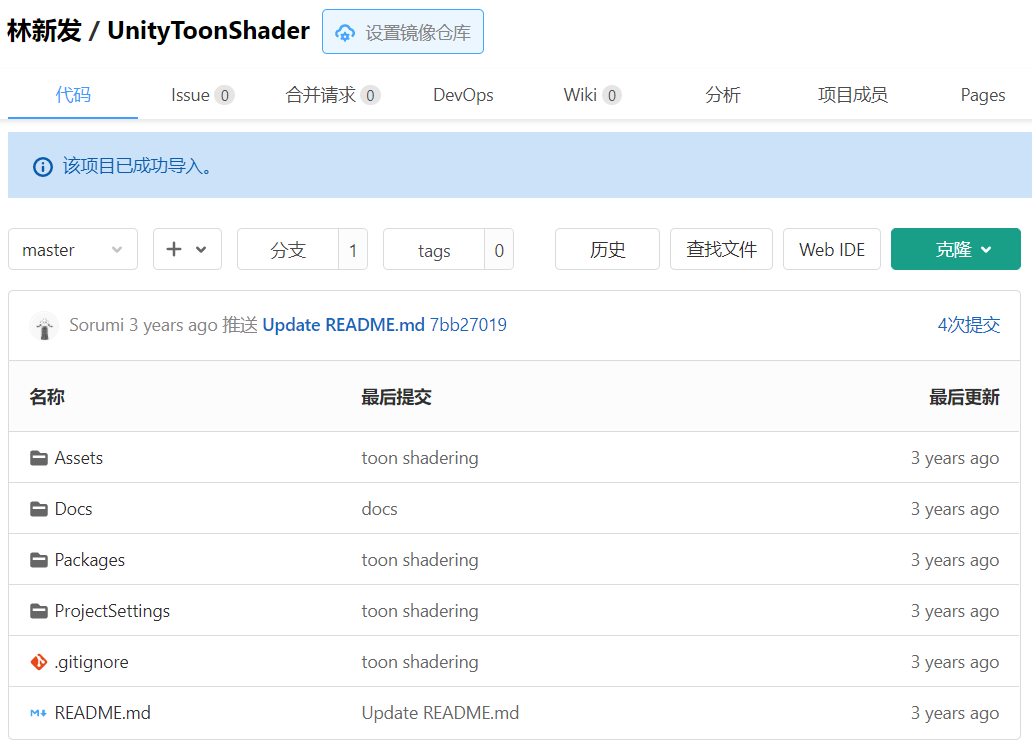Open the .gitignore file name
This screenshot has height=748, width=1032.
91,662
